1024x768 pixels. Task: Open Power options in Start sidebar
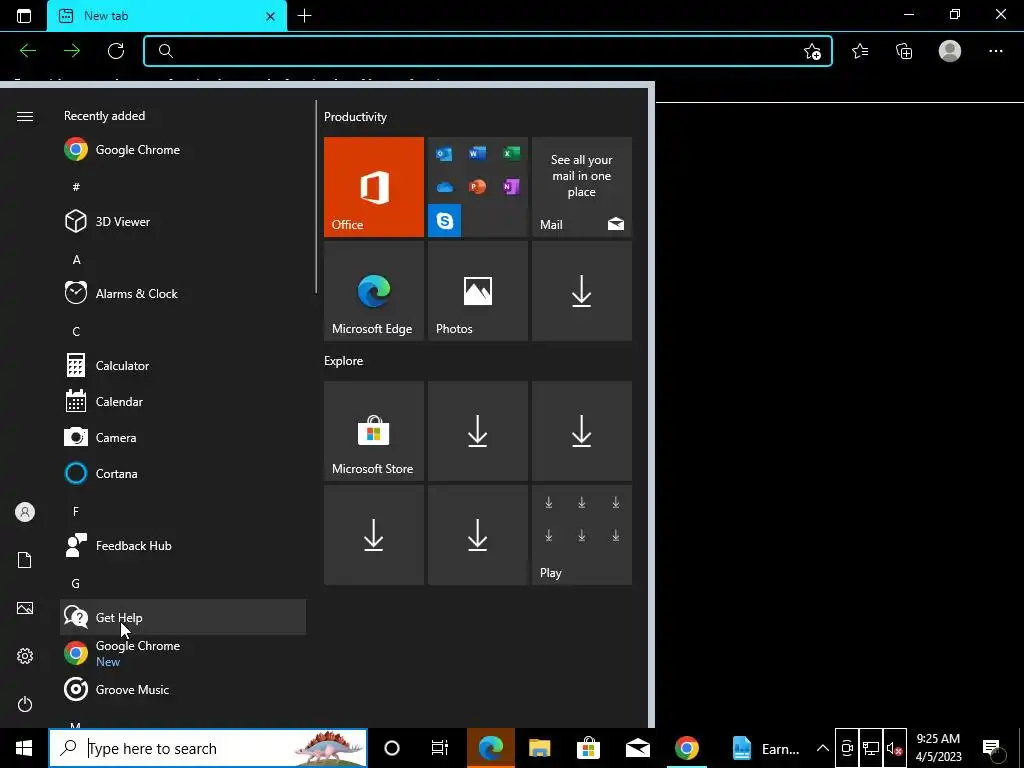click(x=25, y=704)
